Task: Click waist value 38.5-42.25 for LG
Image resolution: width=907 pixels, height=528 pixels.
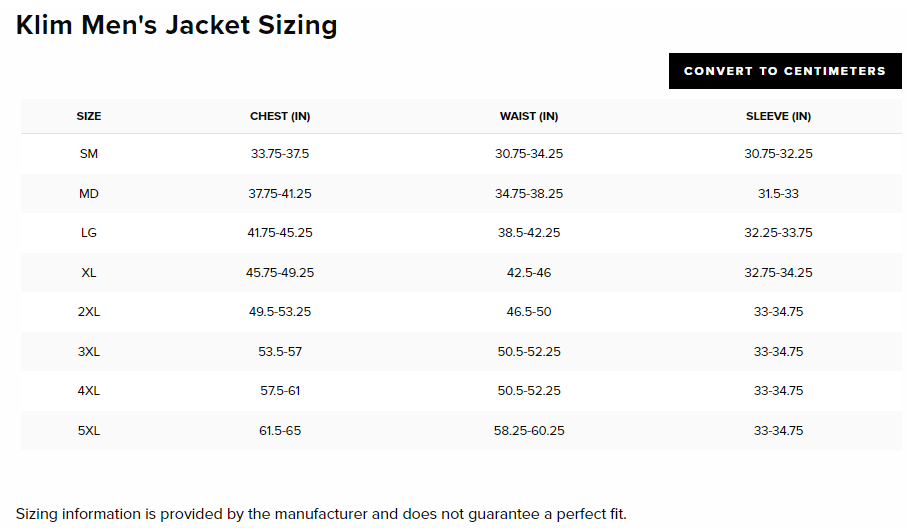Action: click(x=529, y=232)
